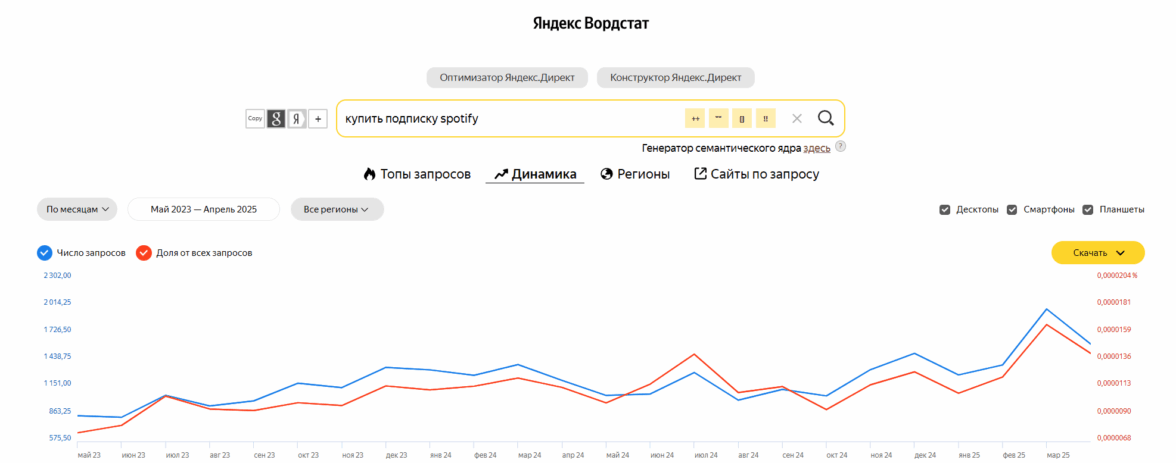Open the Регионы tab

[x=635, y=174]
